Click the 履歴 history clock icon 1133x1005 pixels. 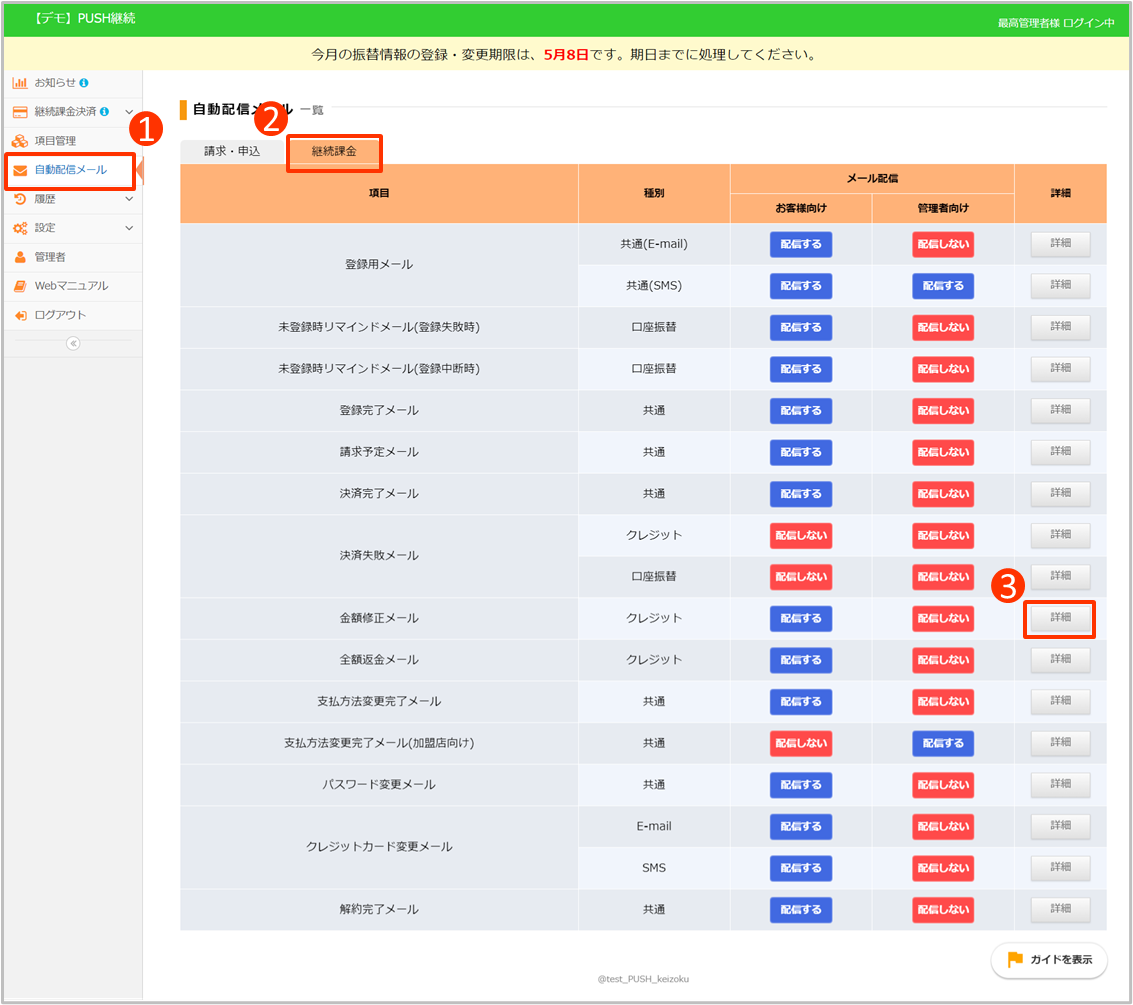(20, 199)
